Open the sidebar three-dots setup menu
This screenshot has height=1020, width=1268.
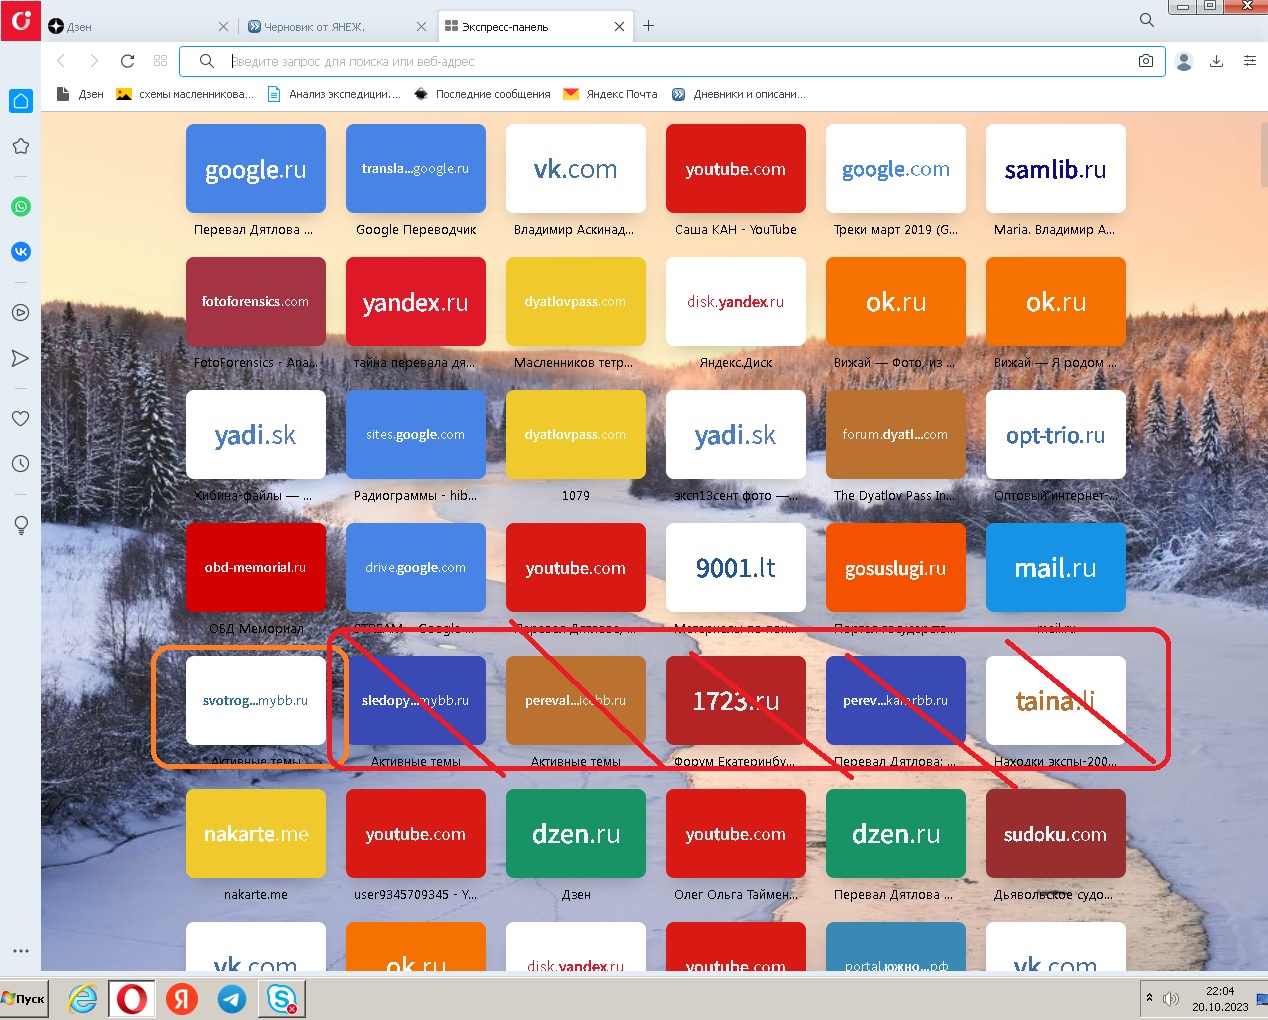20,951
